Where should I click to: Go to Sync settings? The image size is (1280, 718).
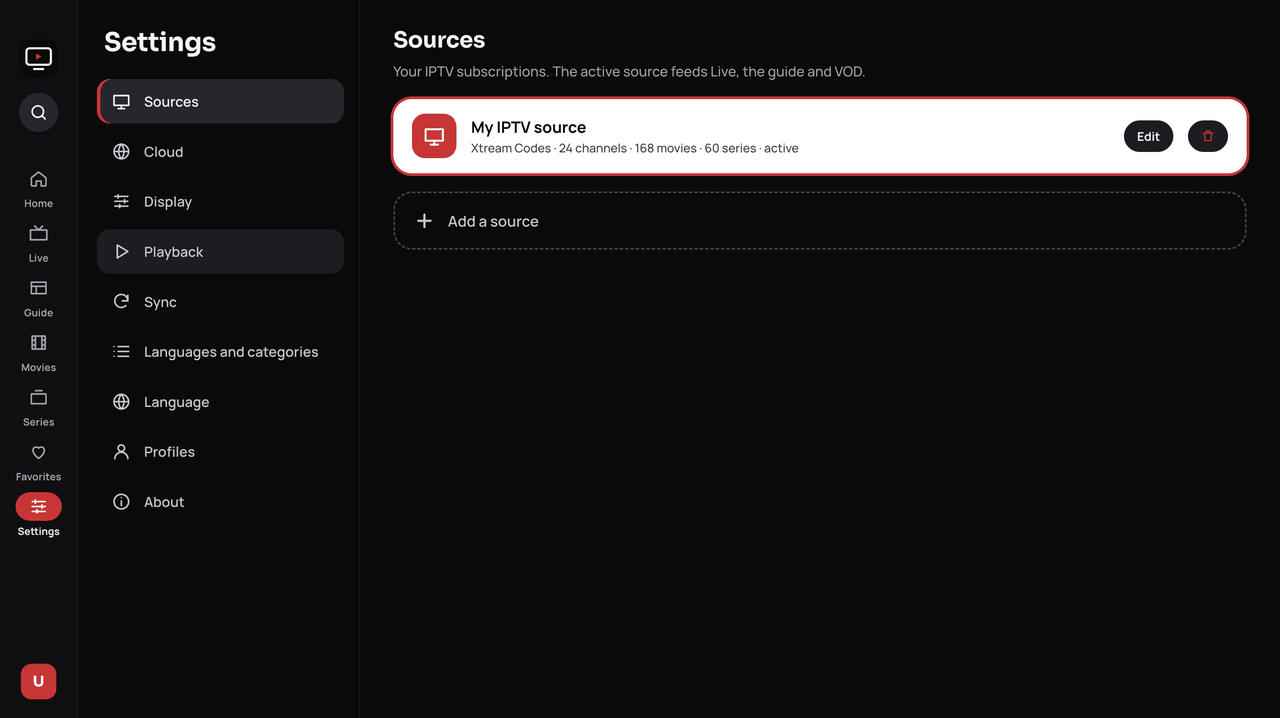(220, 301)
